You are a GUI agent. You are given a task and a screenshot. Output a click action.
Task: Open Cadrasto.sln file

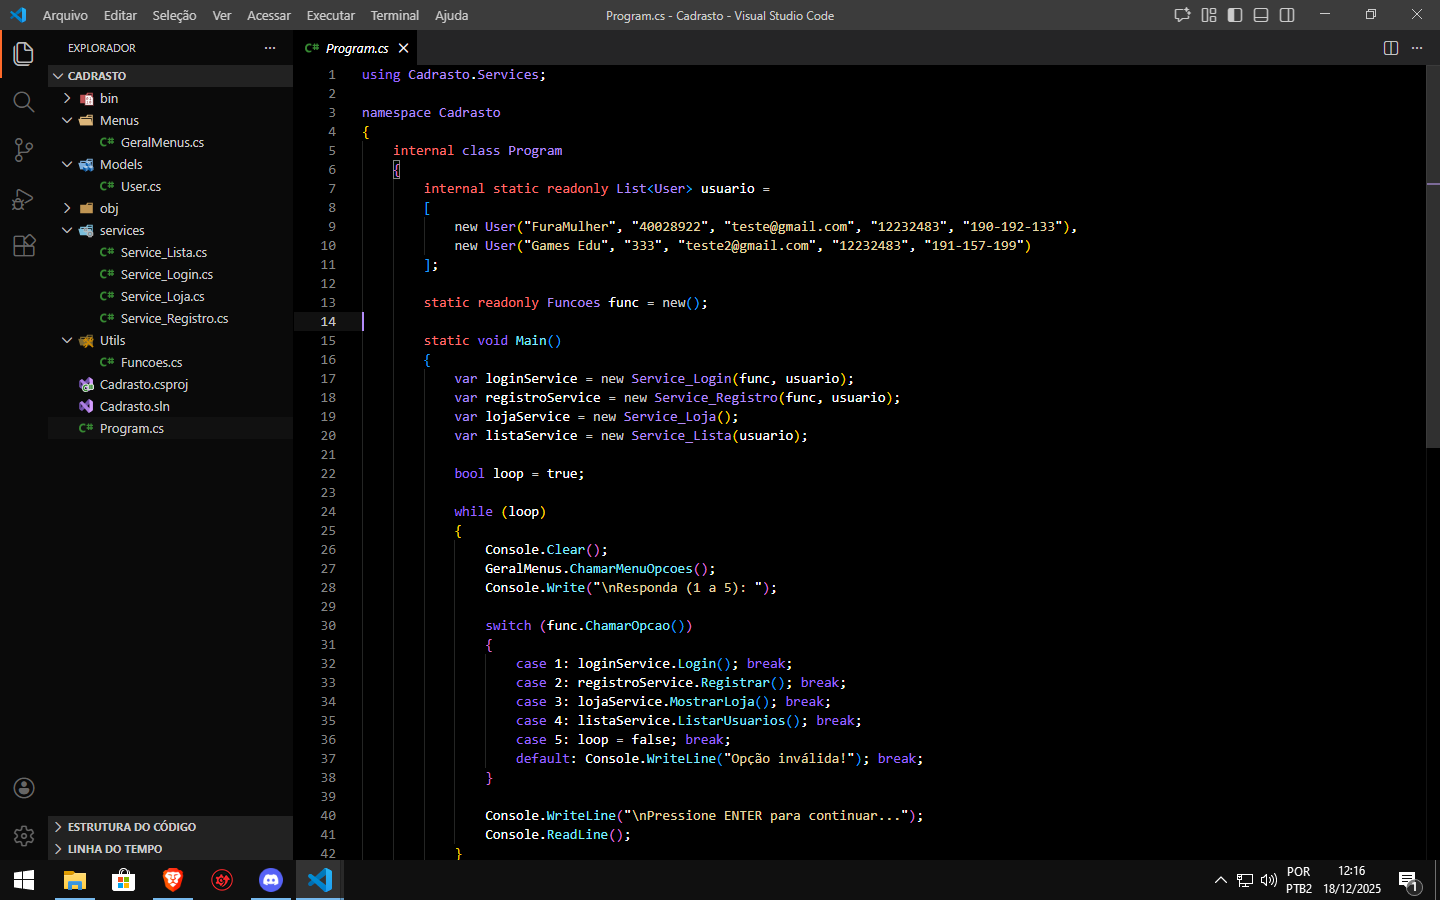click(x=170, y=406)
